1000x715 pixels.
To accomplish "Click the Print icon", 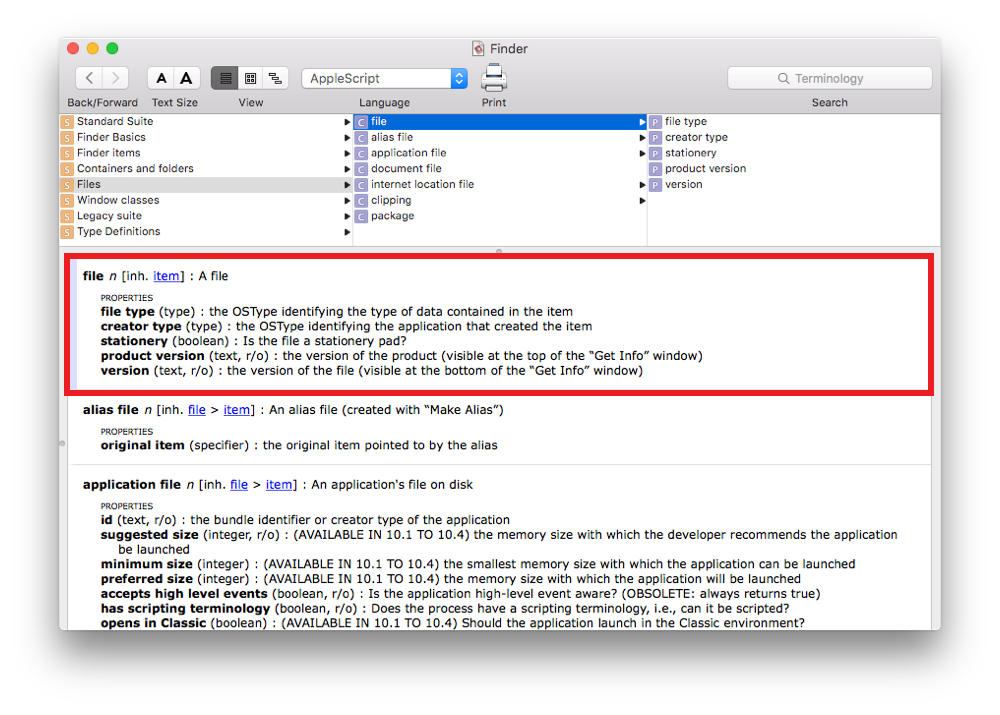I will coord(494,78).
